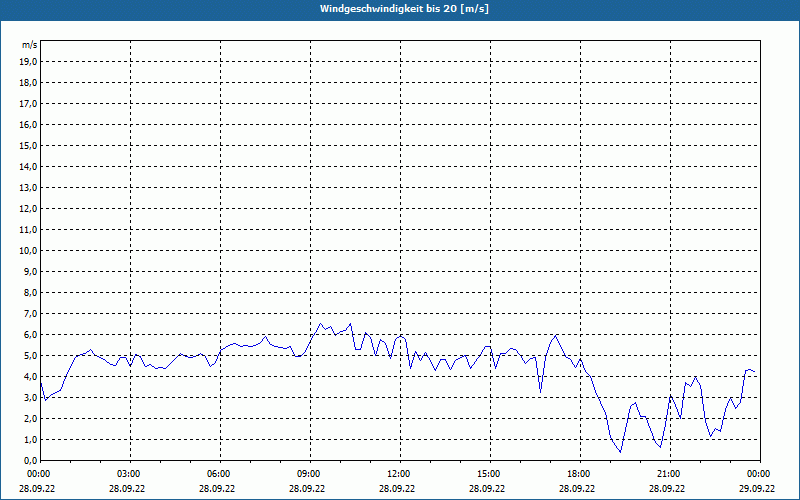Click the 'm/s' unit label
Screen dimensions: 800x500
pyautogui.click(x=30, y=45)
